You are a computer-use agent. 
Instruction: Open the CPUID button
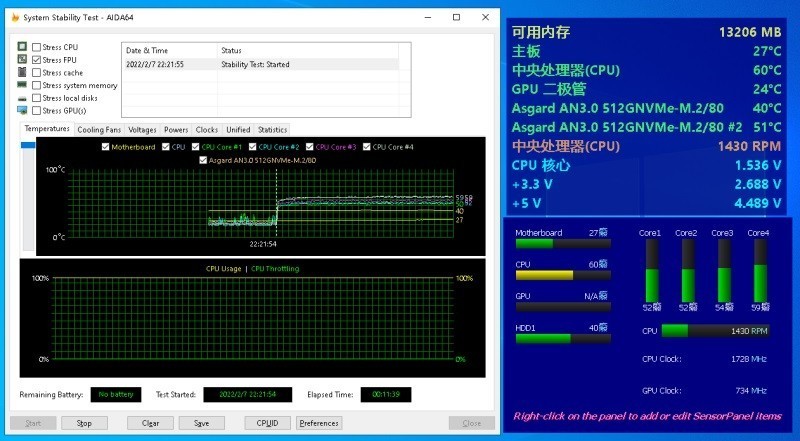(x=267, y=423)
